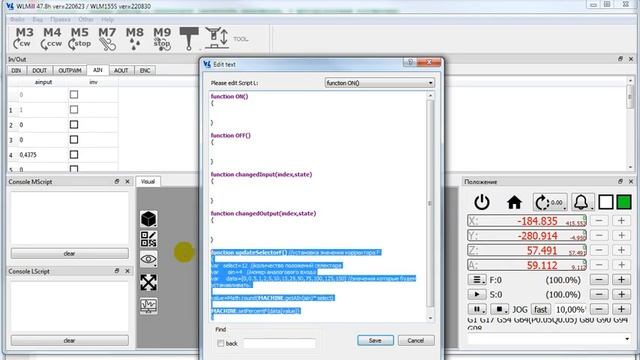Cancel the Edit text dialog
This screenshot has height=360, width=640.
[x=416, y=340]
